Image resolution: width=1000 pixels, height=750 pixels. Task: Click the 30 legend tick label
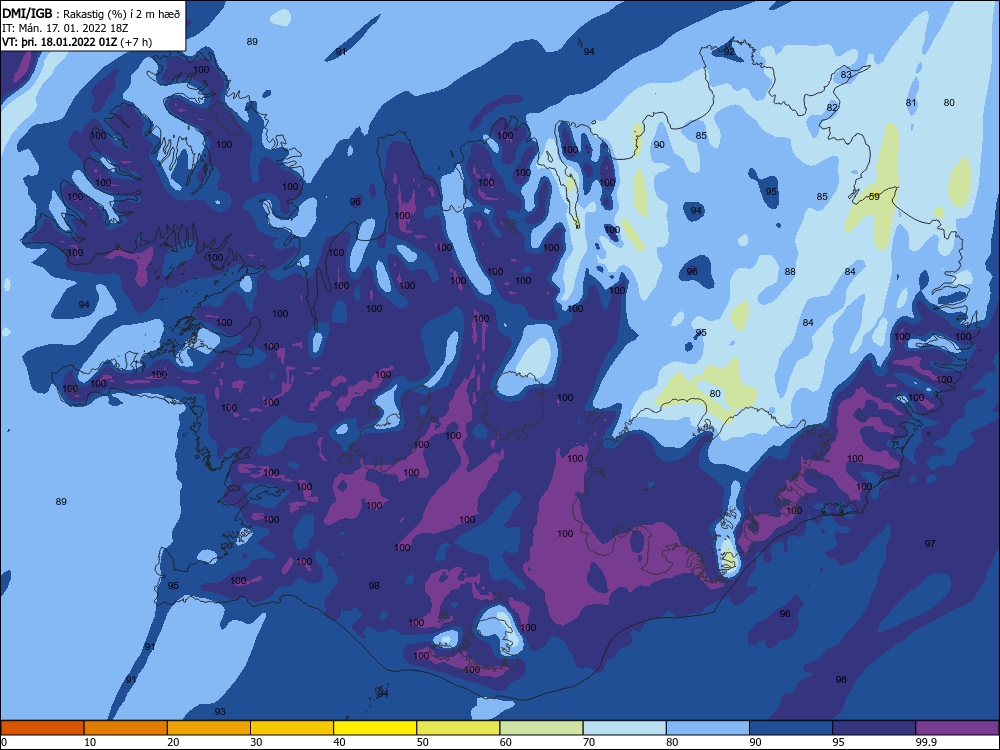(256, 742)
